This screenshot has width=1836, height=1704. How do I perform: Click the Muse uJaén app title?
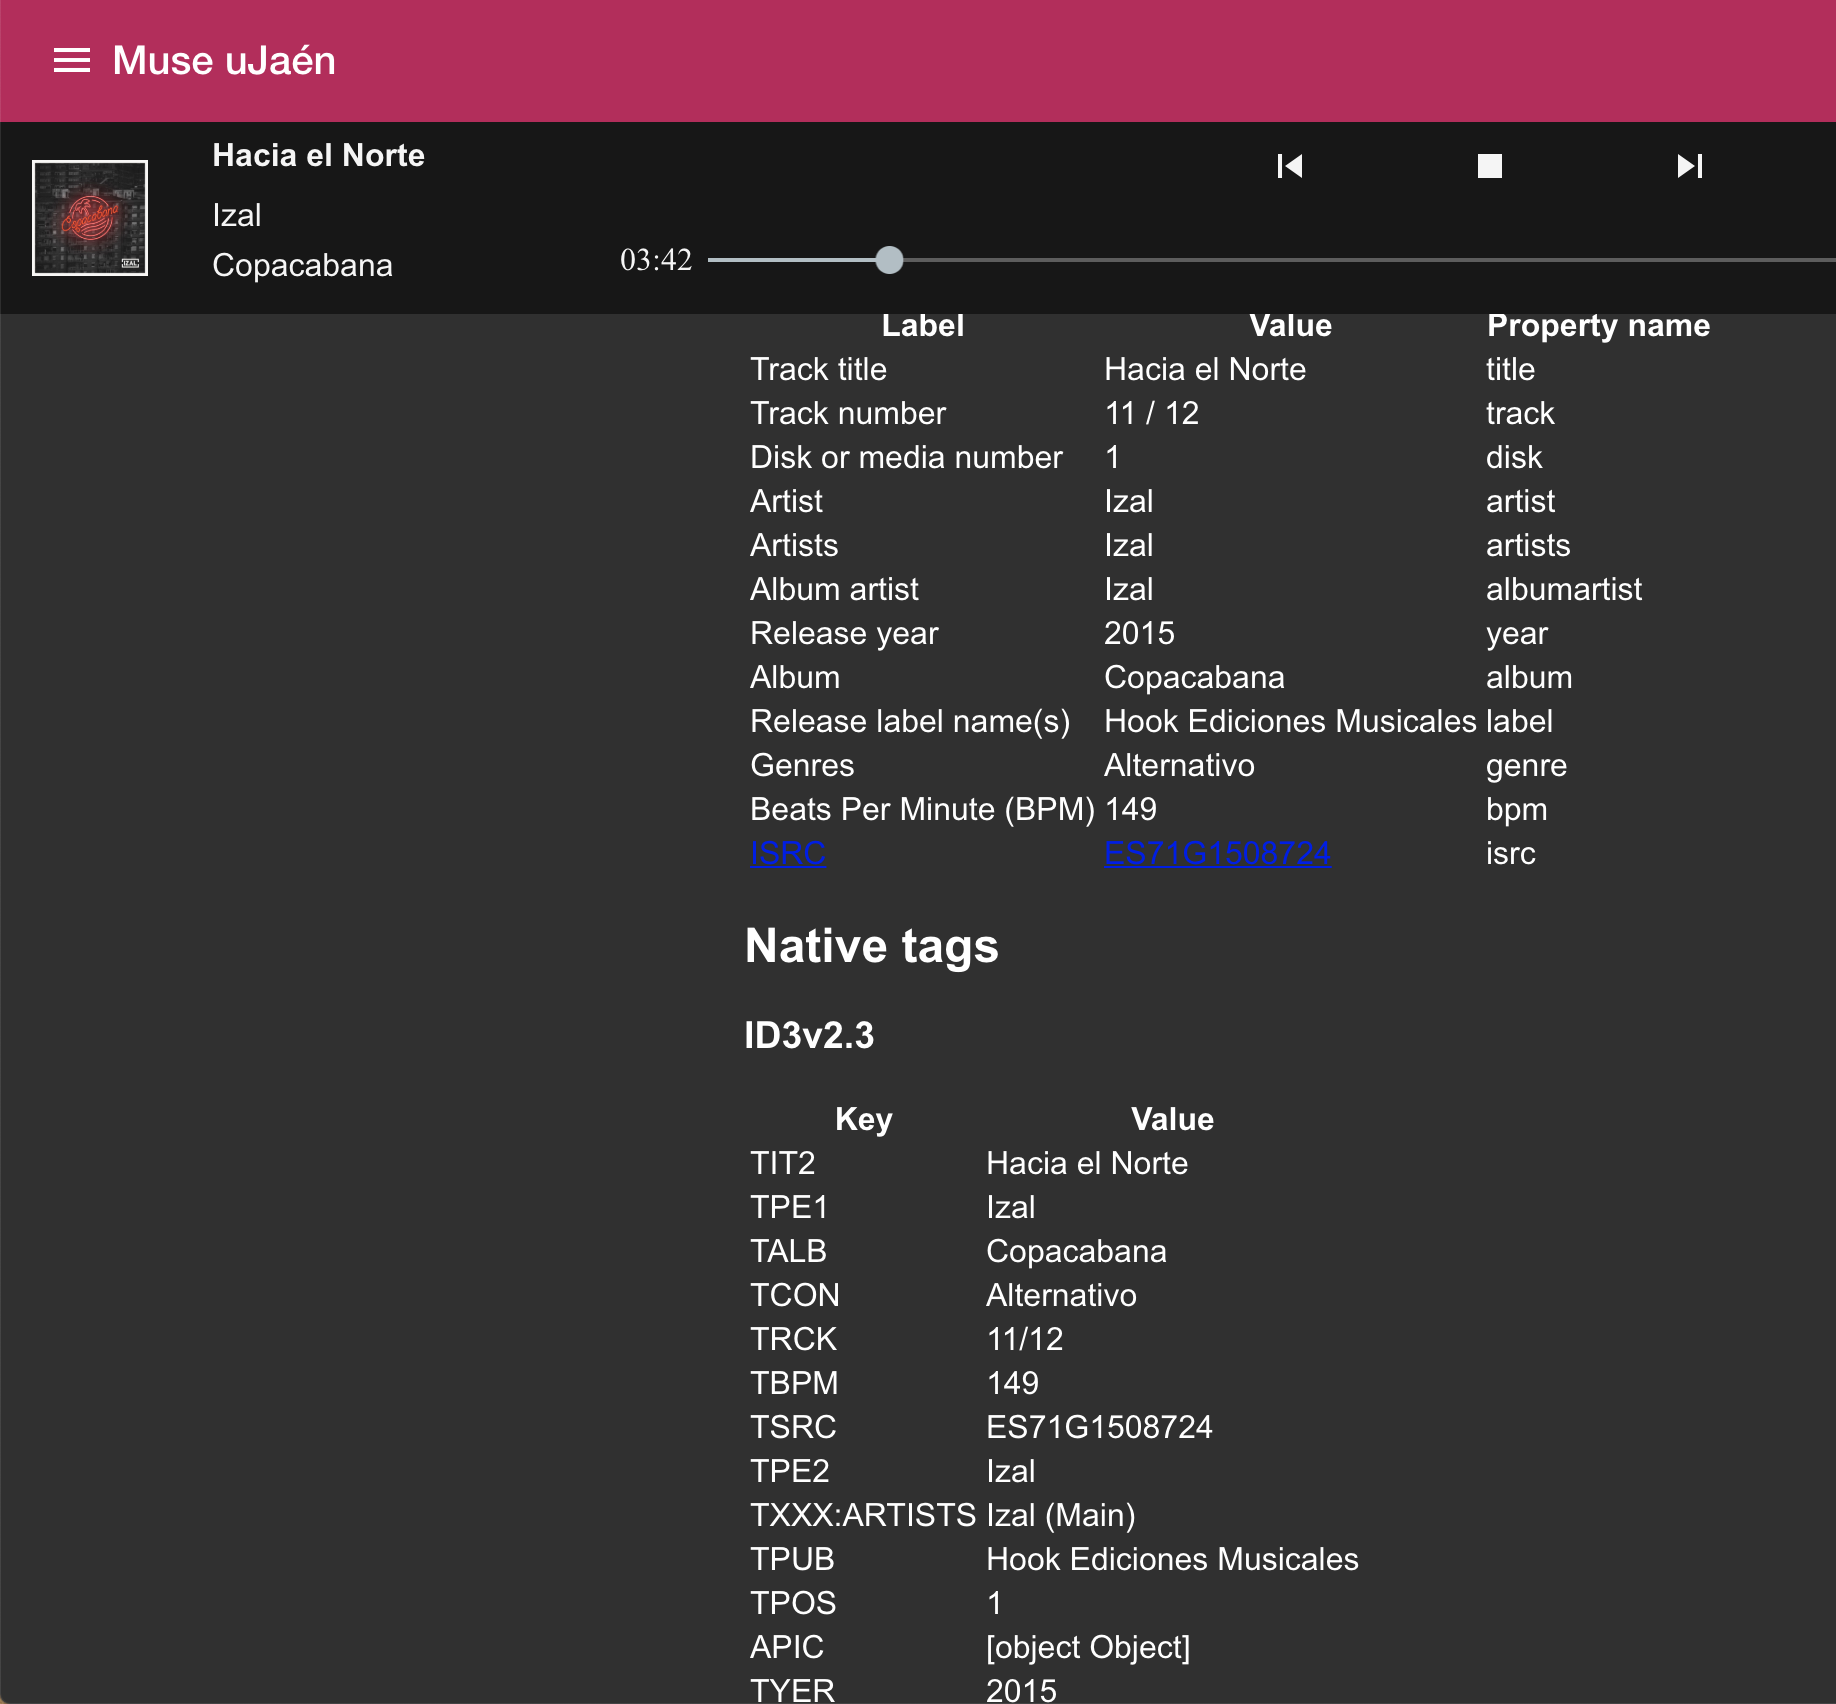[223, 61]
